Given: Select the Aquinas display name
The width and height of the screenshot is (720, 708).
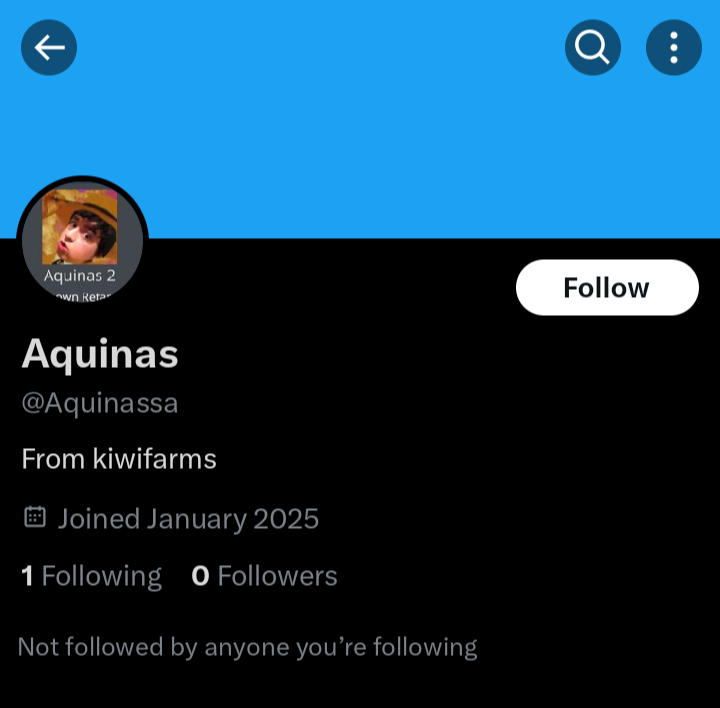Looking at the screenshot, I should (100, 354).
